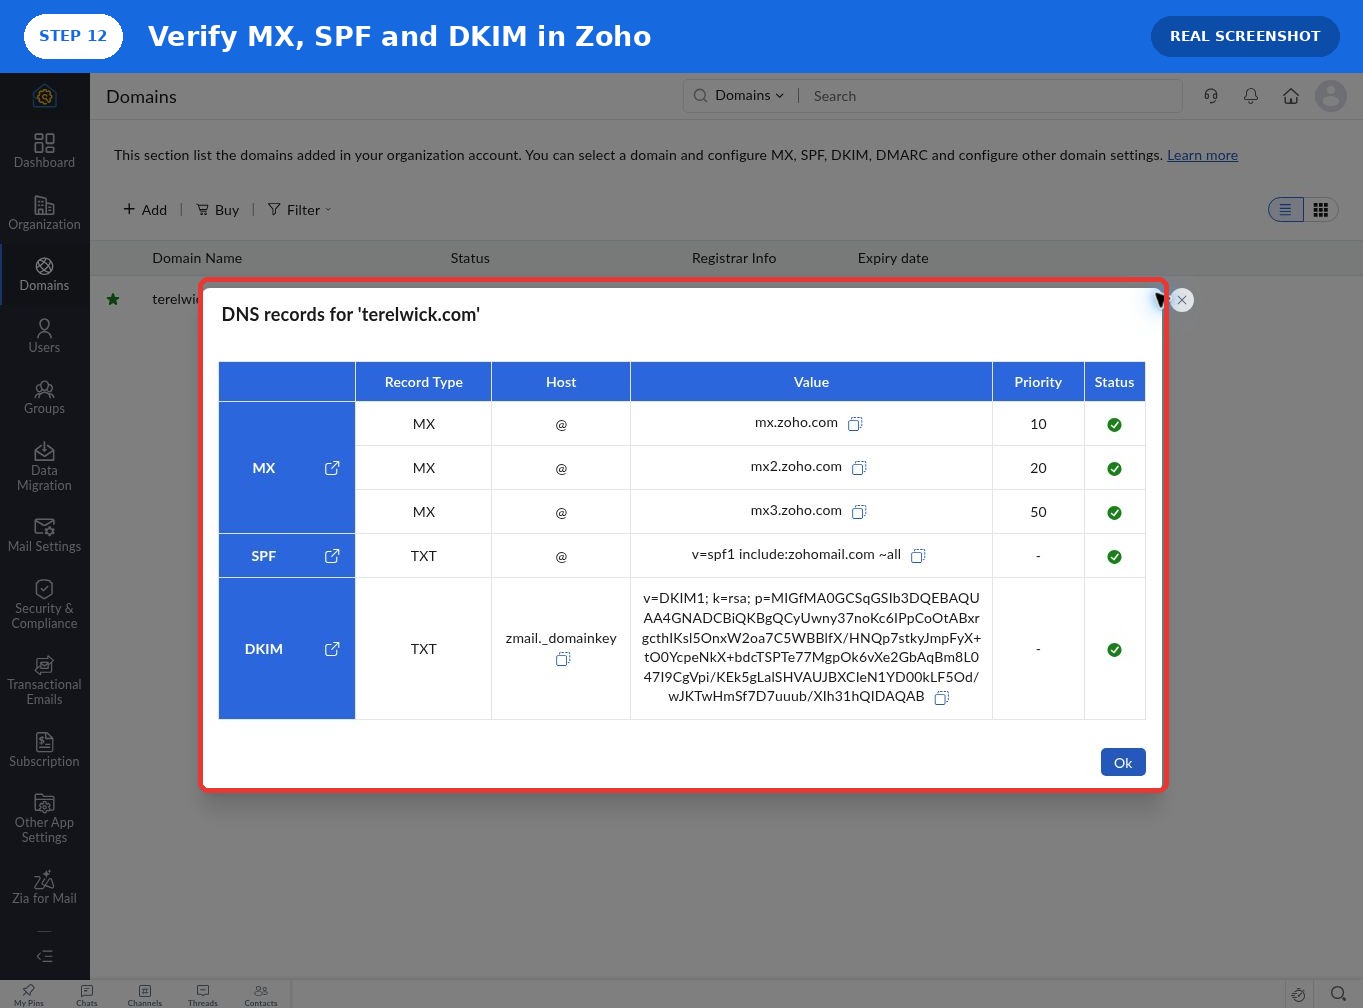Go to the Users section

(44, 336)
